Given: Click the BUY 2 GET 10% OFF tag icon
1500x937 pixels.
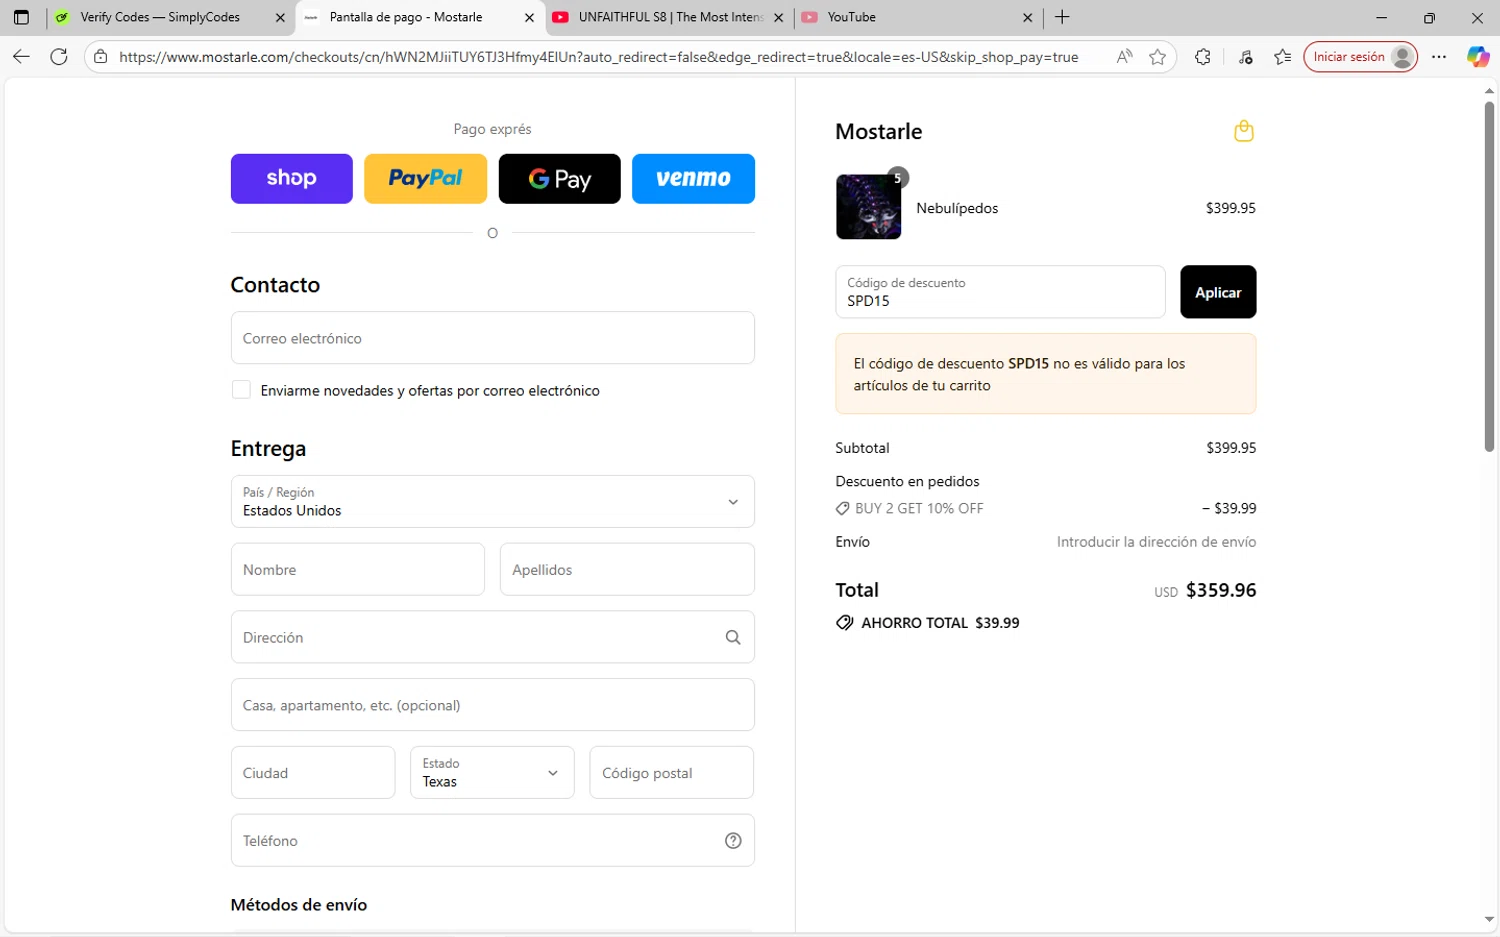Looking at the screenshot, I should 842,508.
